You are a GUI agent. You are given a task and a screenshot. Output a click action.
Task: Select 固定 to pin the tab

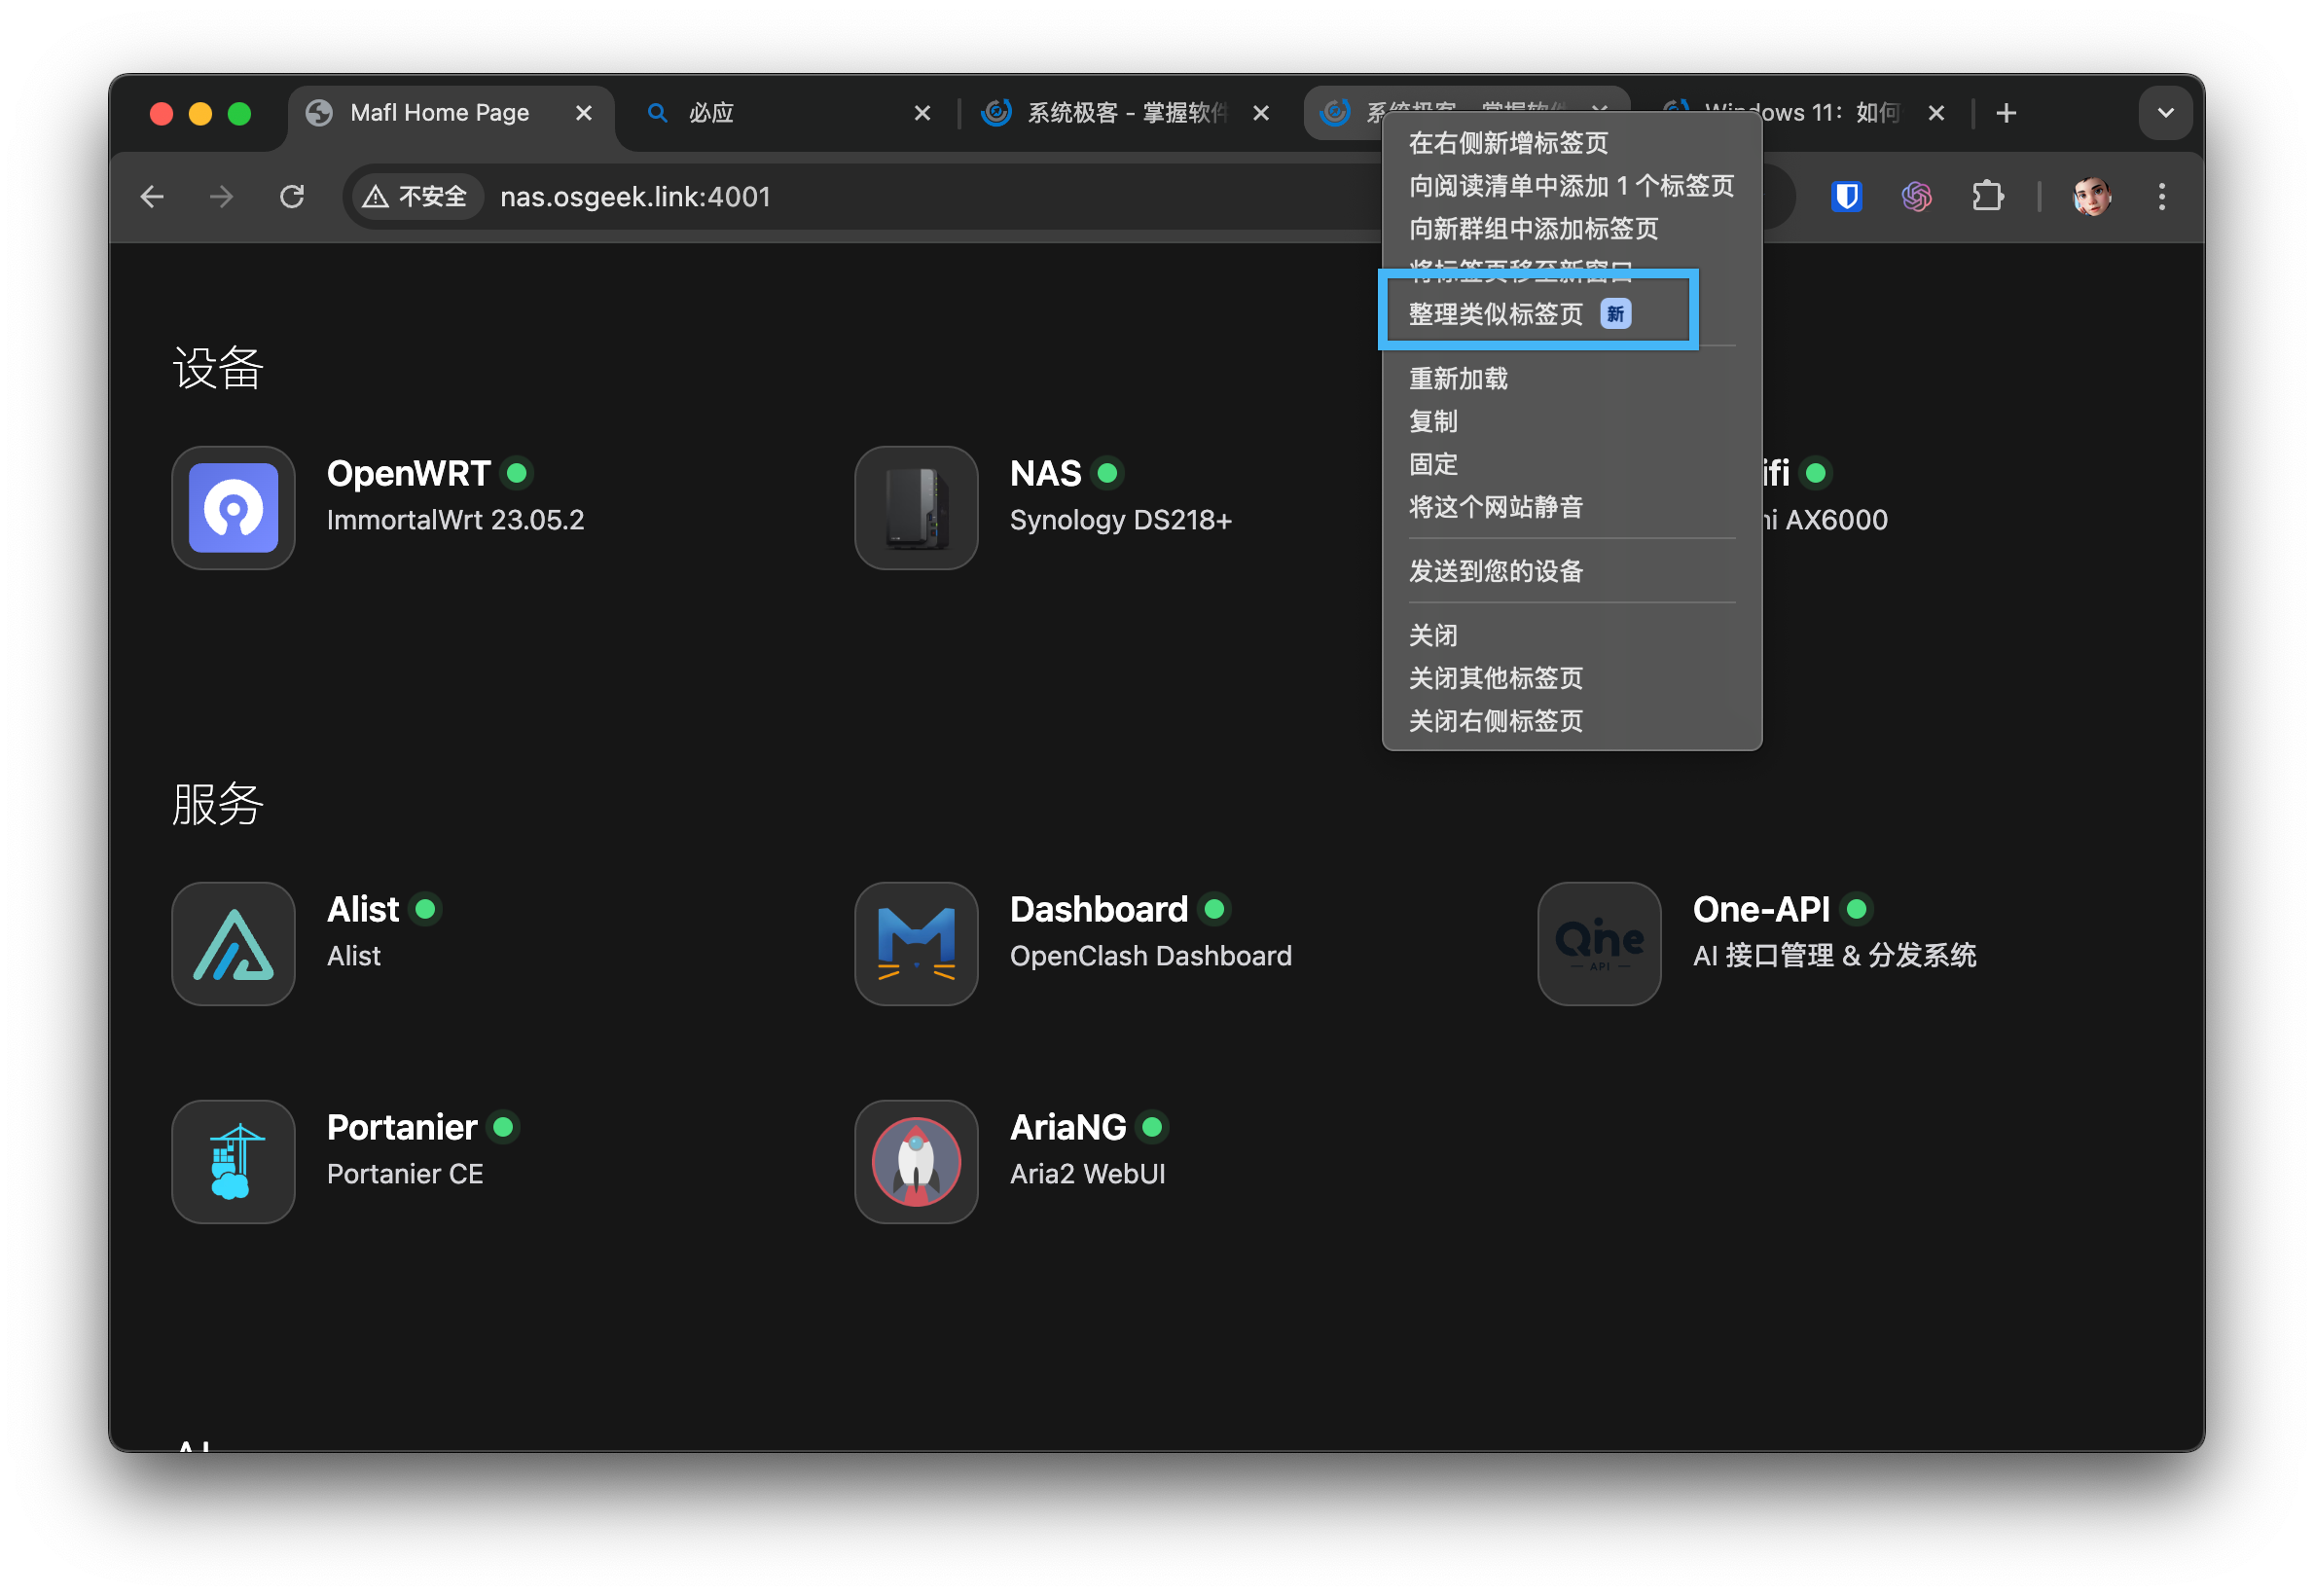(x=1572, y=465)
